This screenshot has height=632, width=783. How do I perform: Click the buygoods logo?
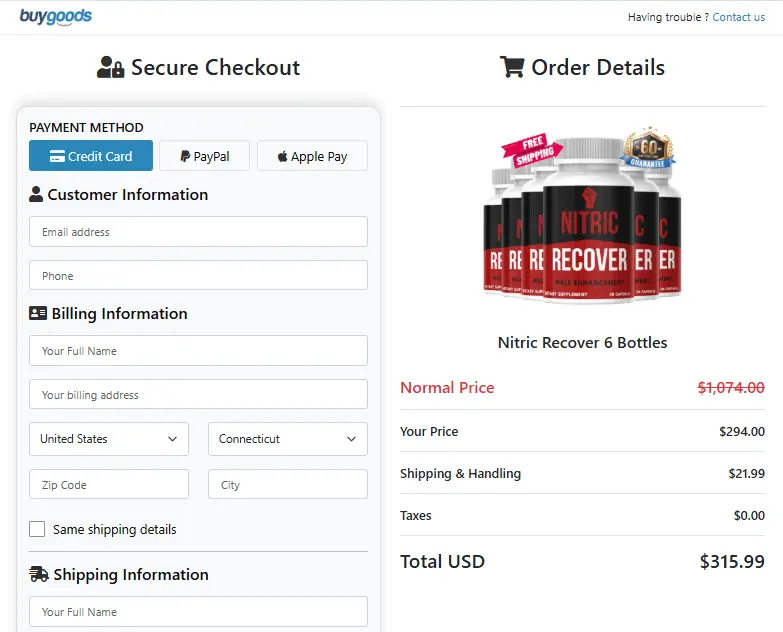(x=55, y=16)
